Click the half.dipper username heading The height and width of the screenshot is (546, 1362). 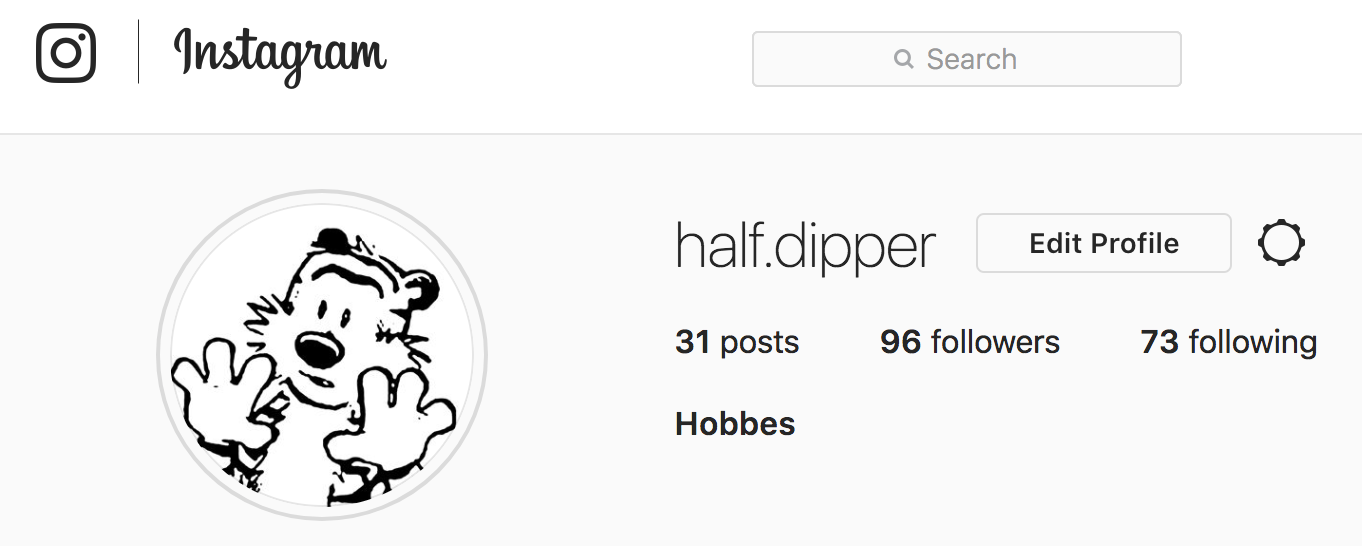point(806,246)
